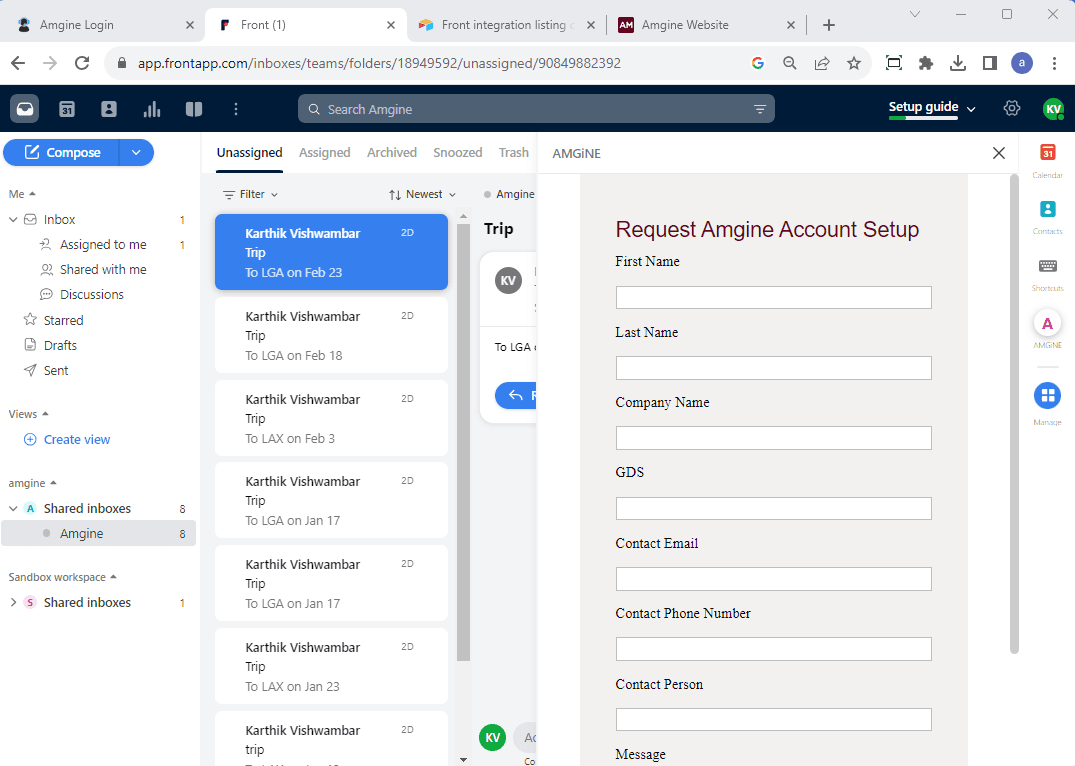Open the browser downloads icon
The image size is (1075, 766).
(x=958, y=63)
